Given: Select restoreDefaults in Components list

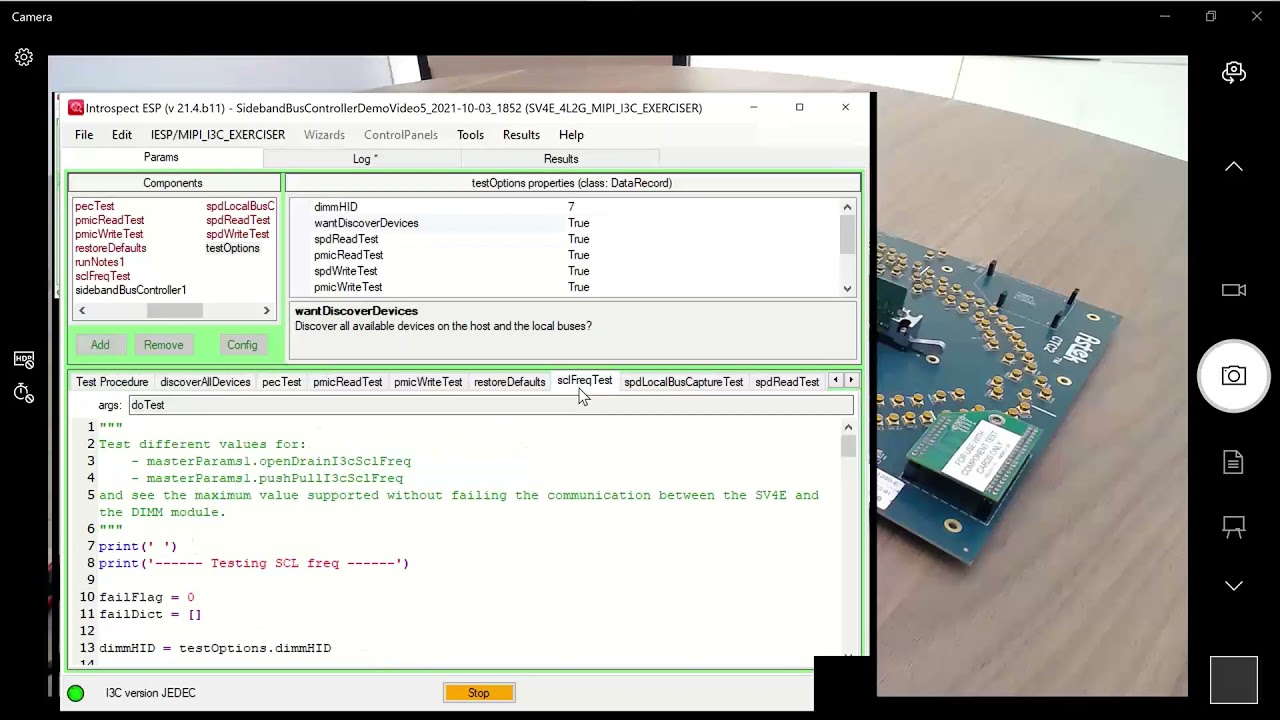Looking at the screenshot, I should pyautogui.click(x=111, y=248).
